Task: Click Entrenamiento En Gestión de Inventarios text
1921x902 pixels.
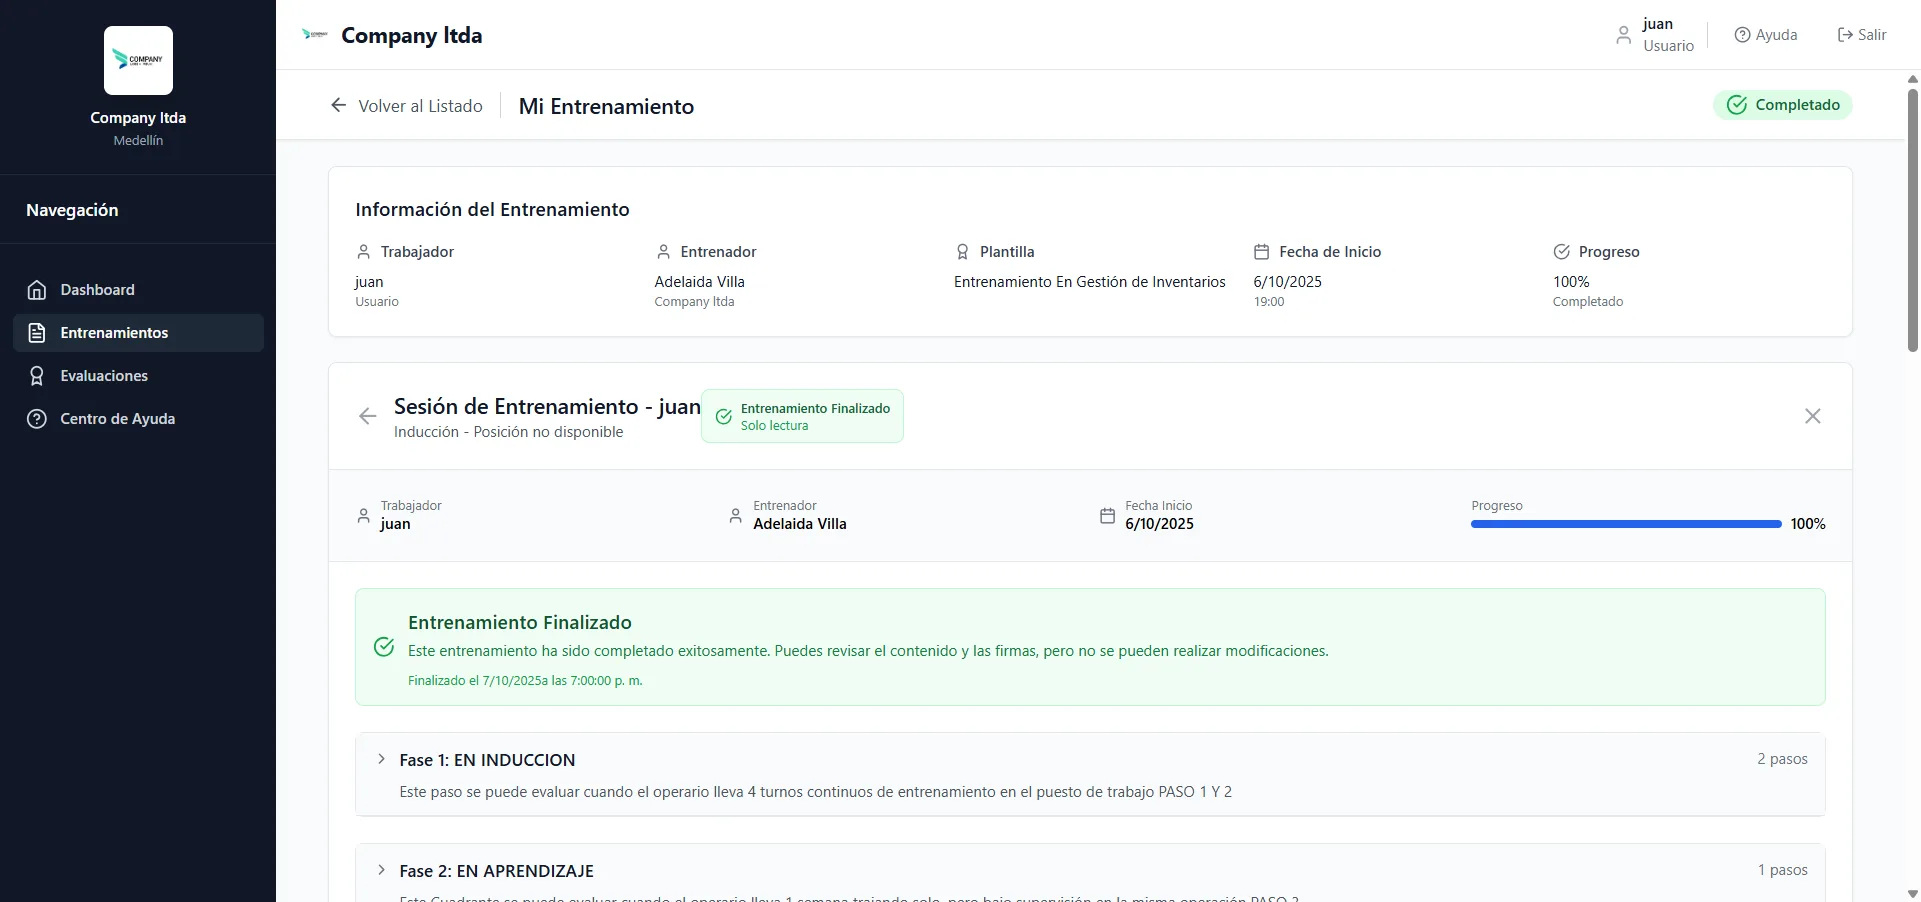Action: click(x=1090, y=282)
